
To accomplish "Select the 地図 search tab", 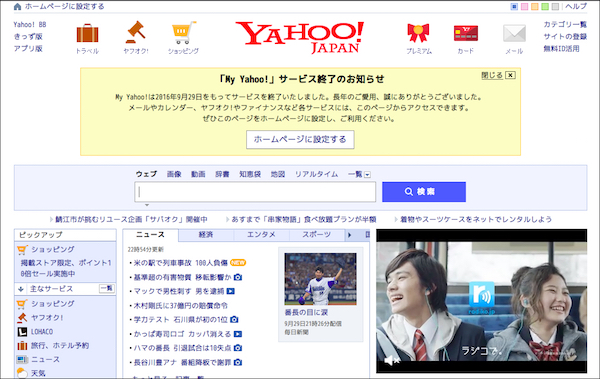I will (278, 174).
